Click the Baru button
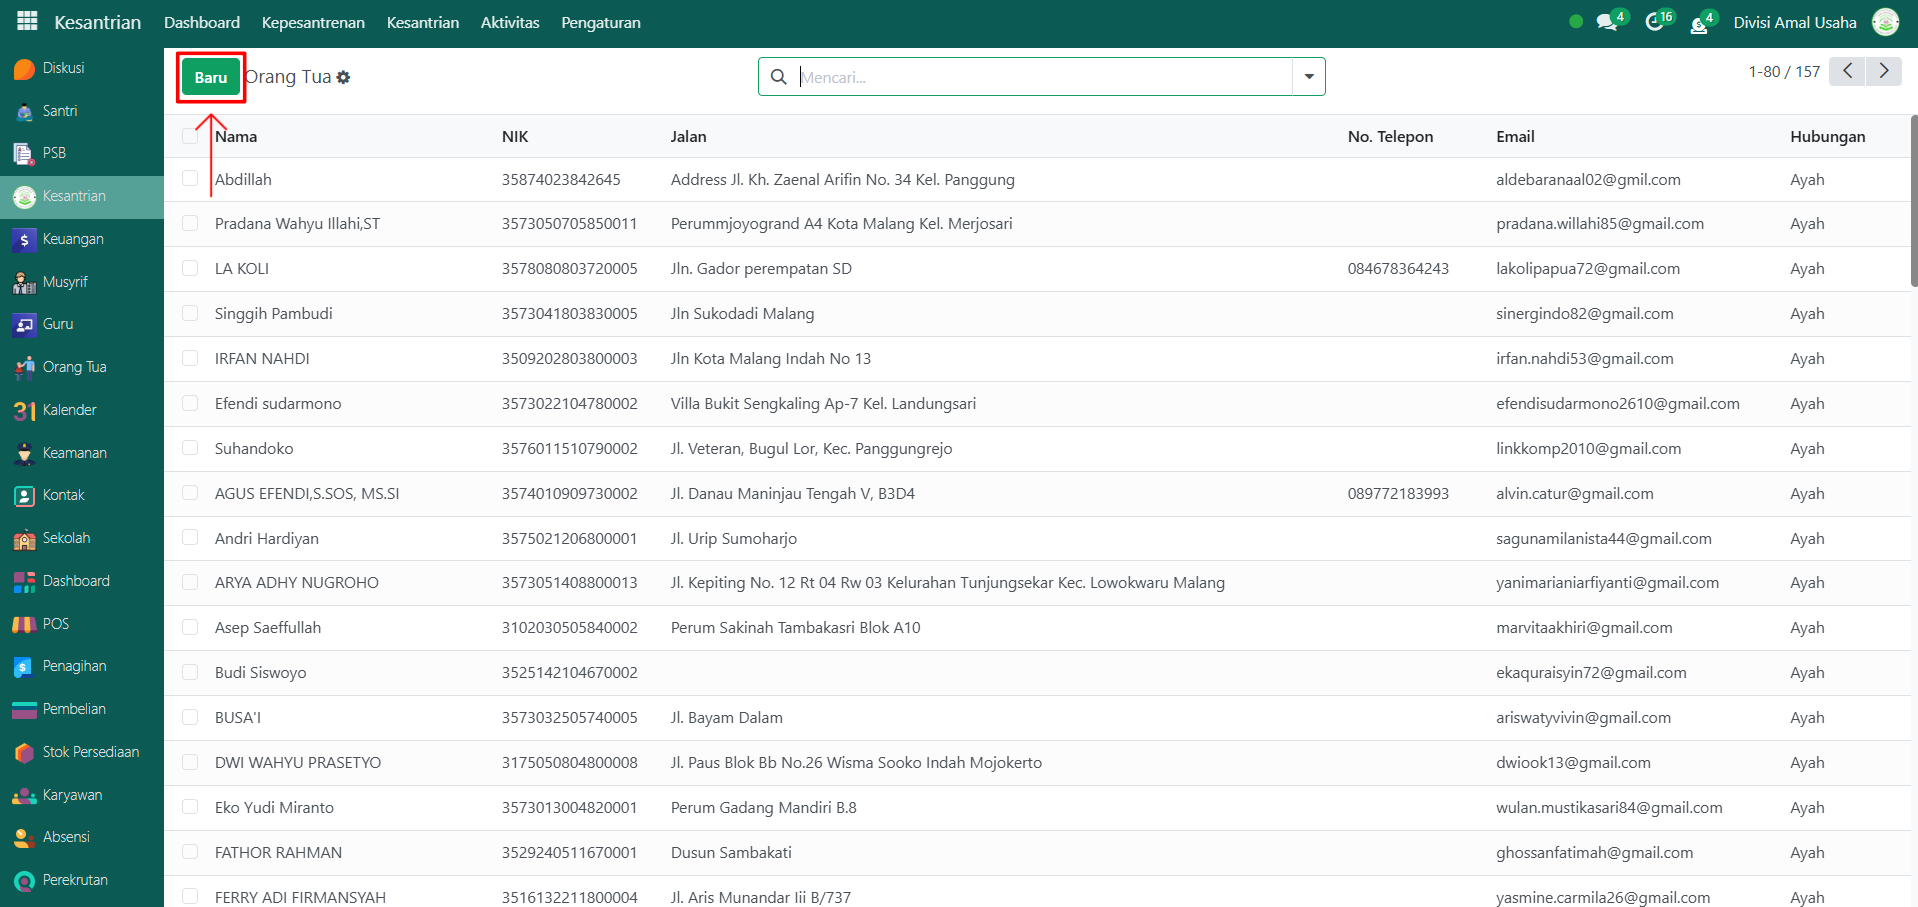 point(211,77)
